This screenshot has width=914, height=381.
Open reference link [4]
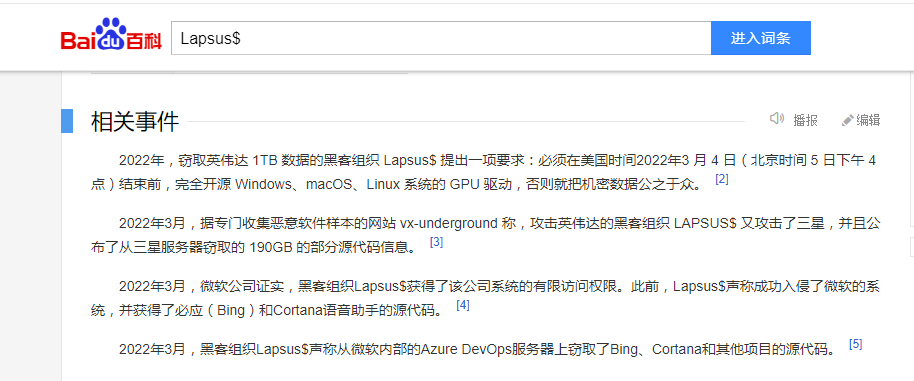click(x=463, y=305)
